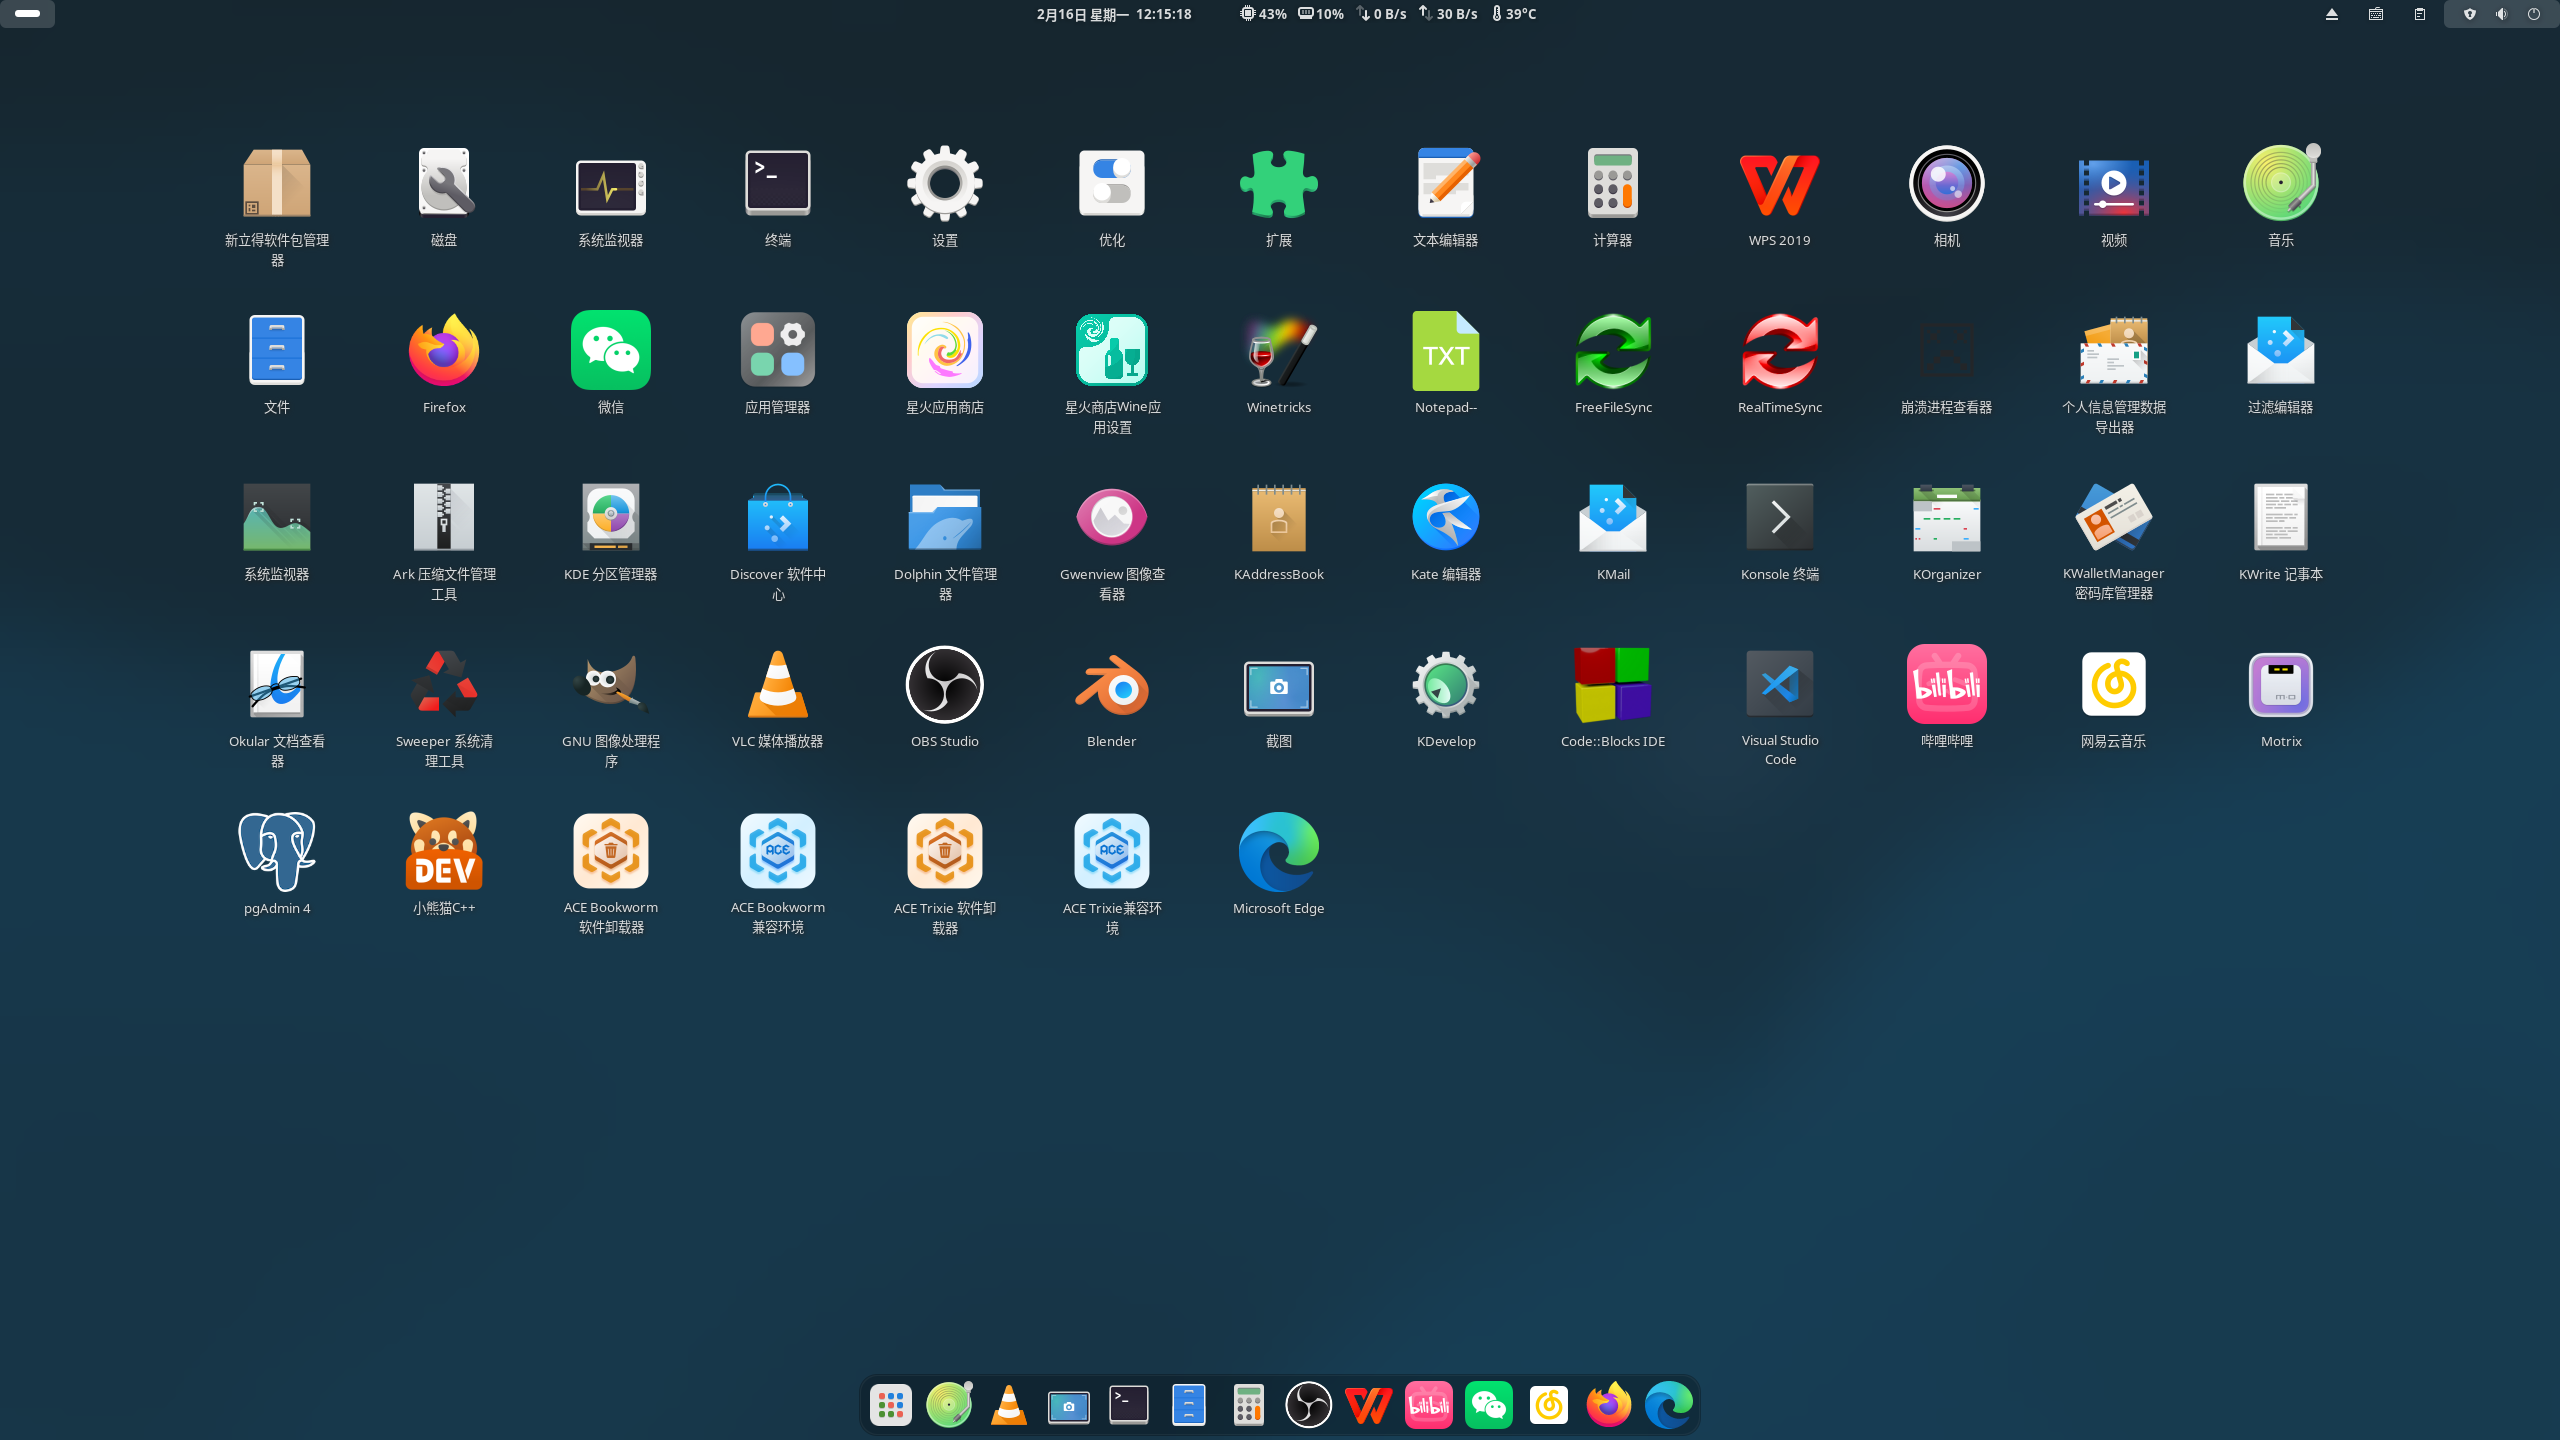
Task: Open KDE 分区管理器
Action: click(611, 517)
